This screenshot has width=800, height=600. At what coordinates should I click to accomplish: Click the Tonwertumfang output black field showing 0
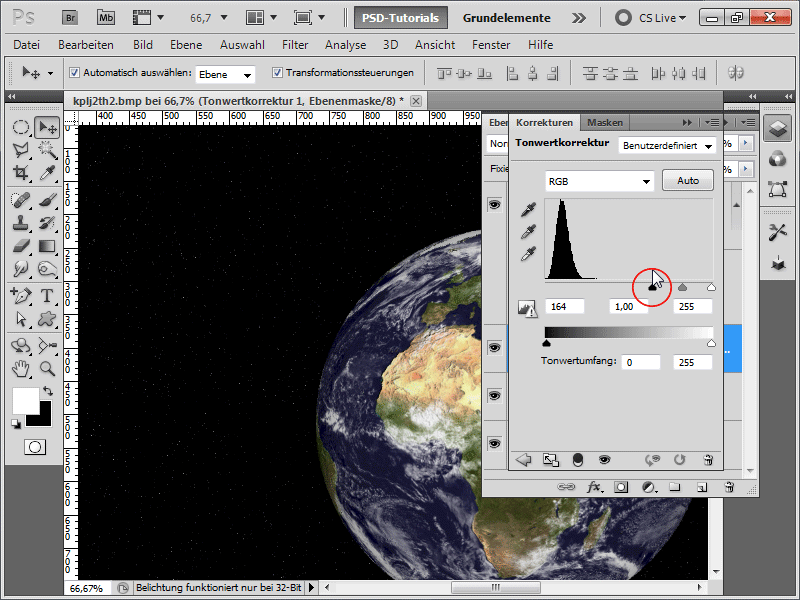click(x=641, y=362)
